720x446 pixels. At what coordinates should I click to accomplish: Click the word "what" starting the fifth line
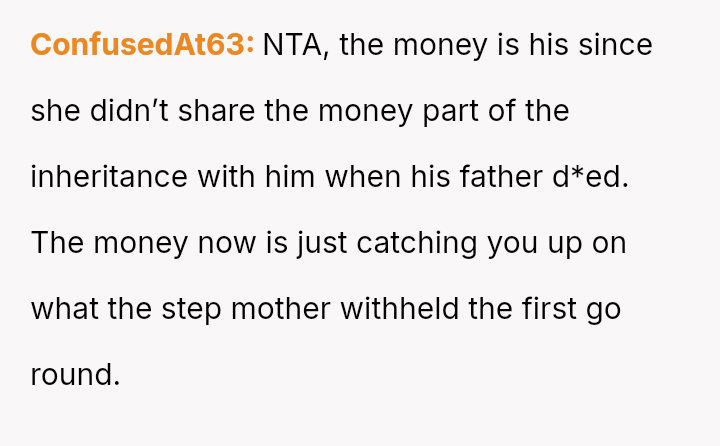click(65, 309)
